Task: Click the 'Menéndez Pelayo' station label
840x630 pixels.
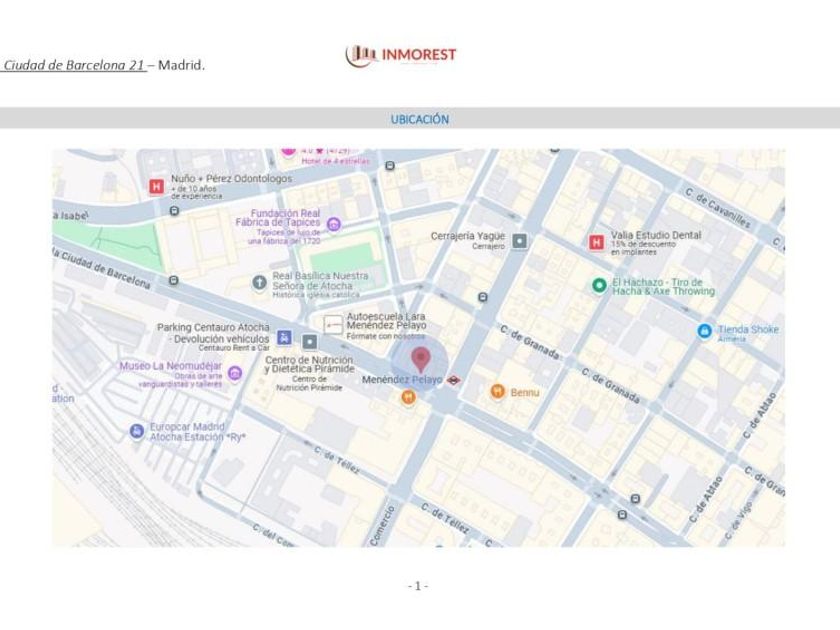Action: pyautogui.click(x=402, y=380)
